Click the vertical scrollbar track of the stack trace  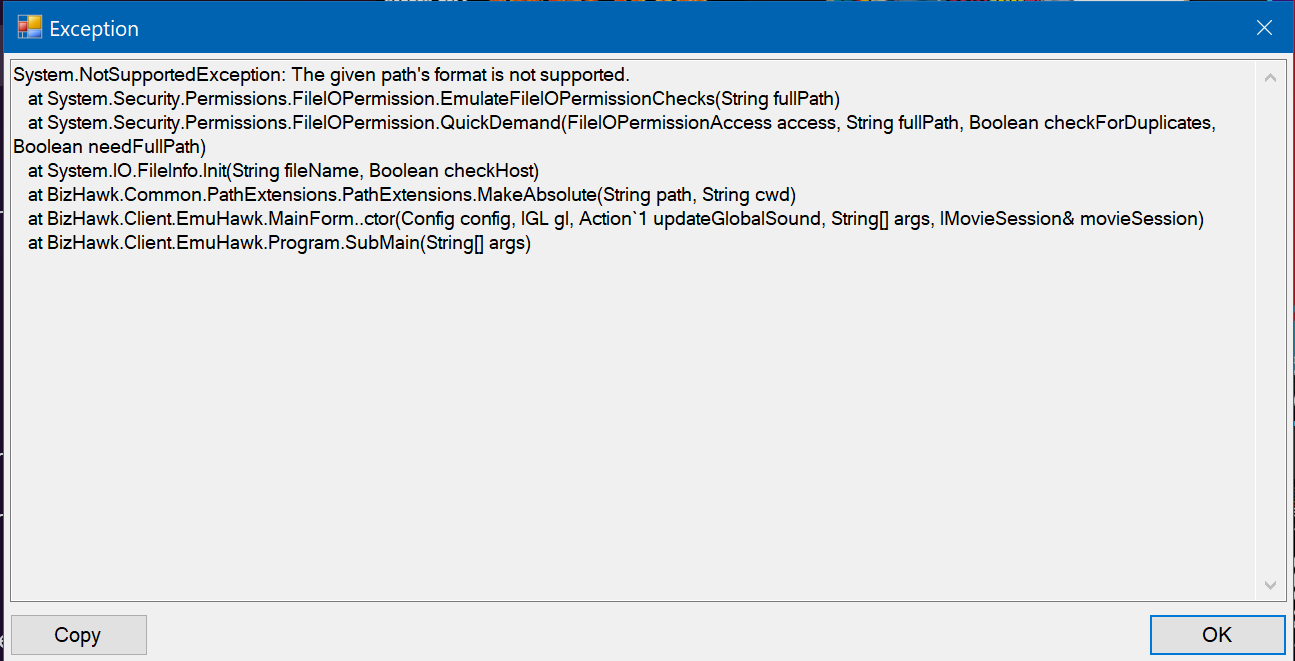click(x=1270, y=330)
